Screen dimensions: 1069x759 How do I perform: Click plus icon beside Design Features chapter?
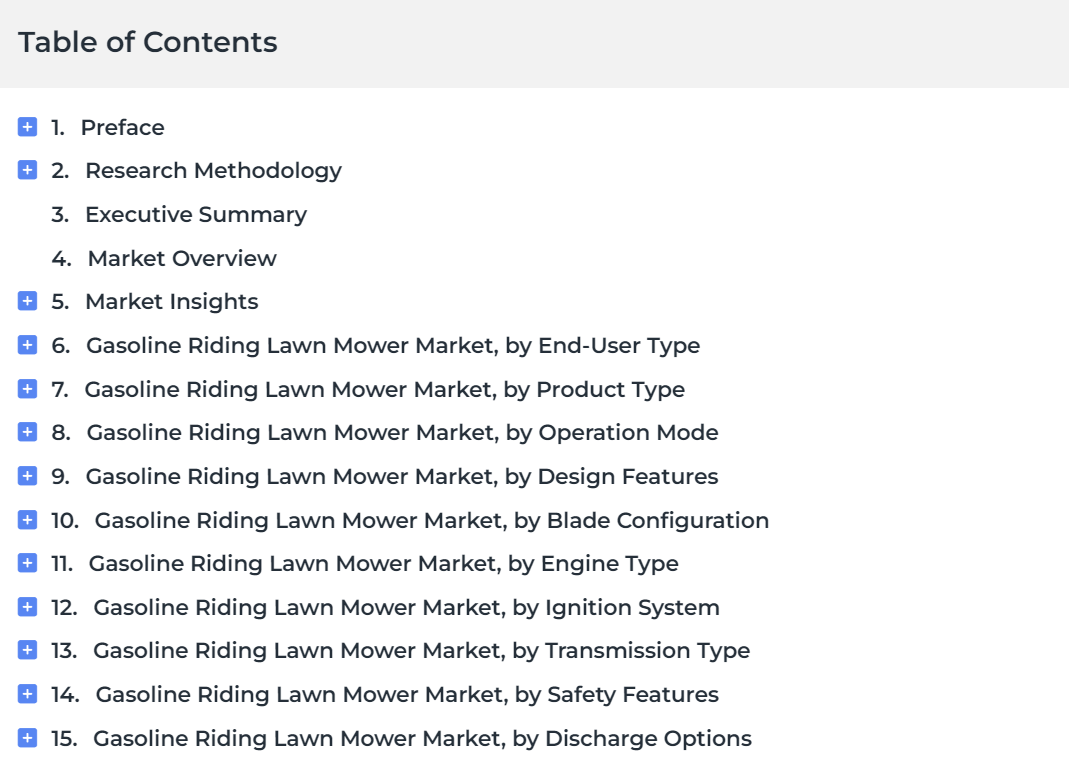click(x=27, y=476)
